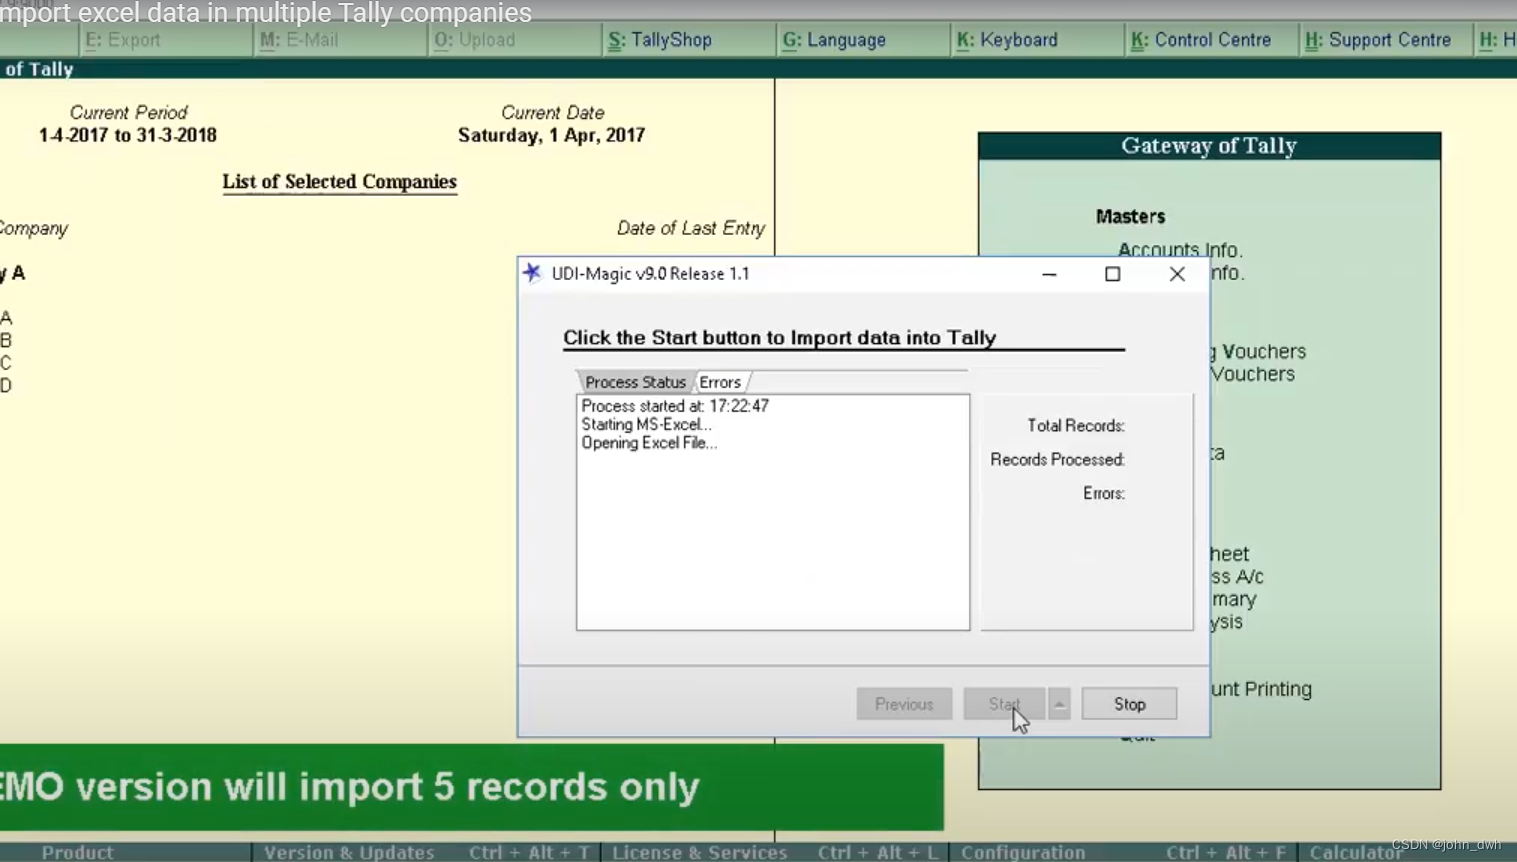Click the UDI-Magic star app icon
This screenshot has height=862, width=1517.
tap(532, 273)
